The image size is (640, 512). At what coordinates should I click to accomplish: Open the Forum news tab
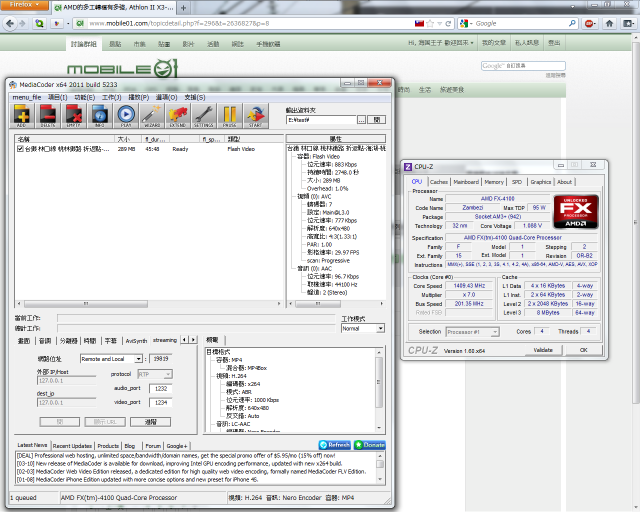[153, 446]
